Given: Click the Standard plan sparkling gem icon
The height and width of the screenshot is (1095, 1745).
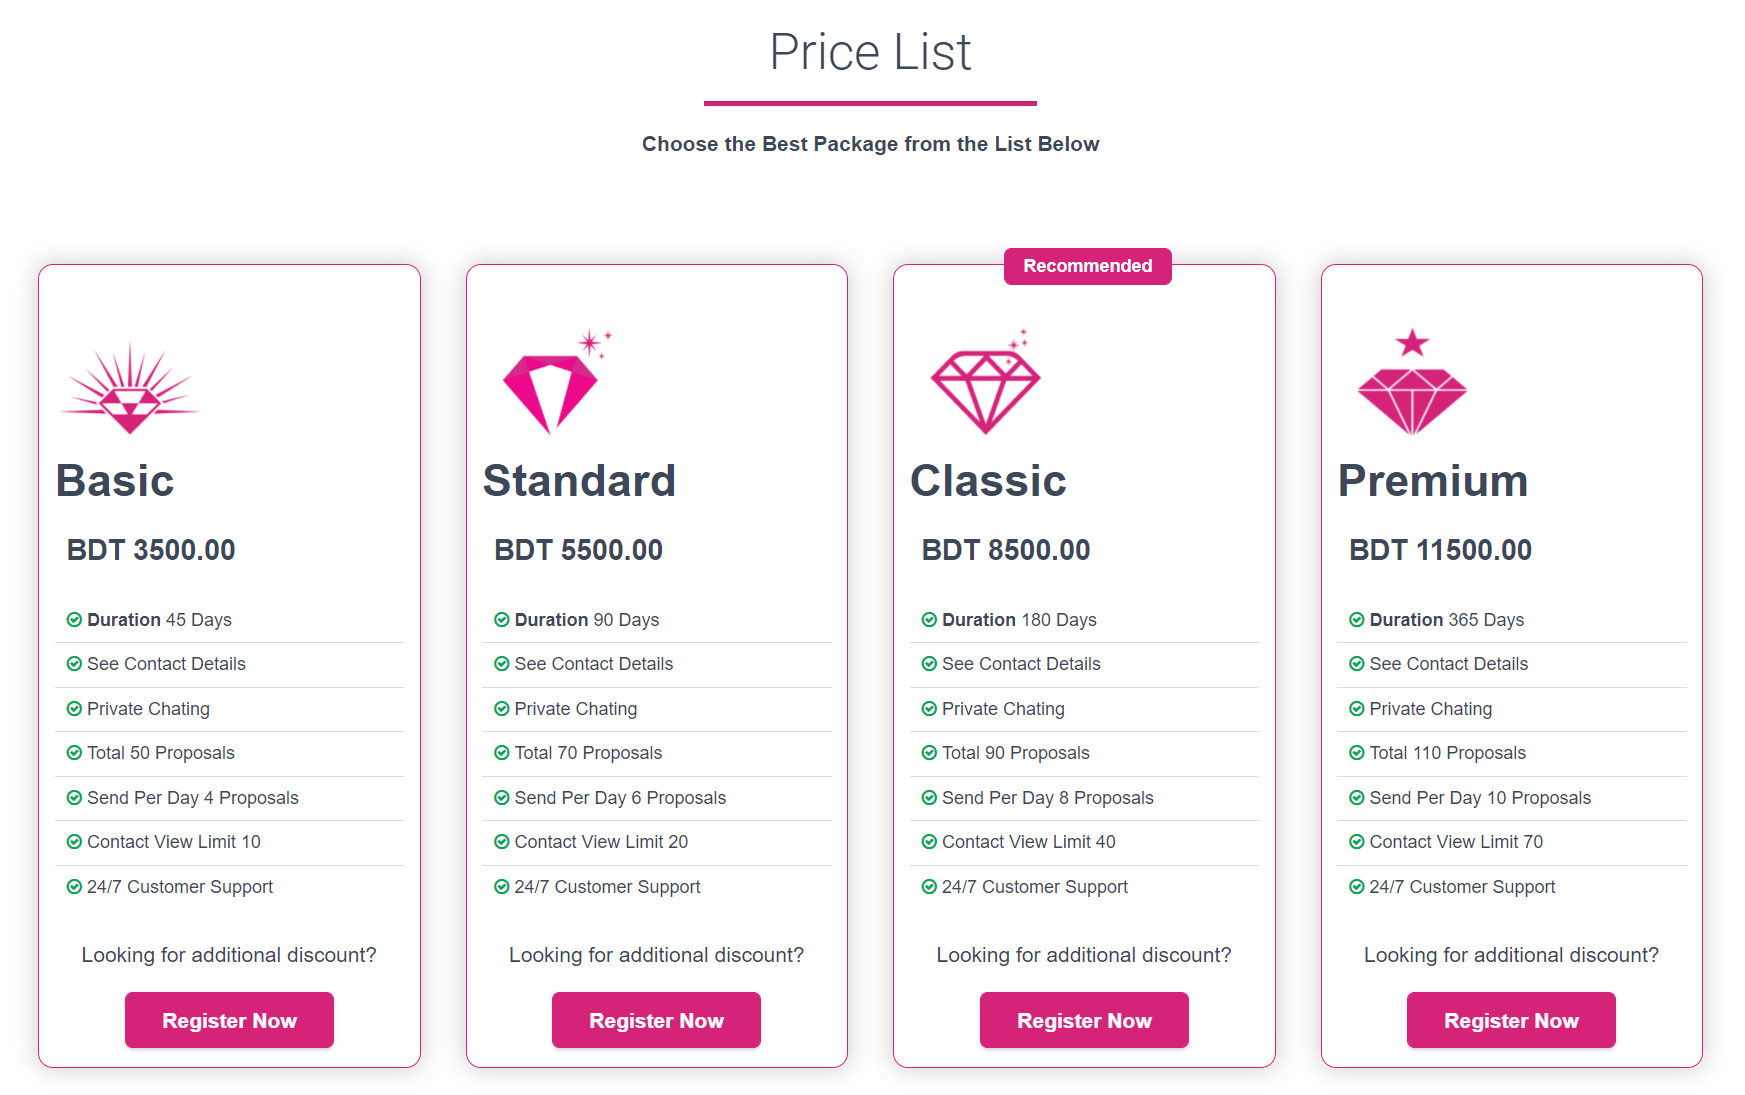Looking at the screenshot, I should coord(555,385).
